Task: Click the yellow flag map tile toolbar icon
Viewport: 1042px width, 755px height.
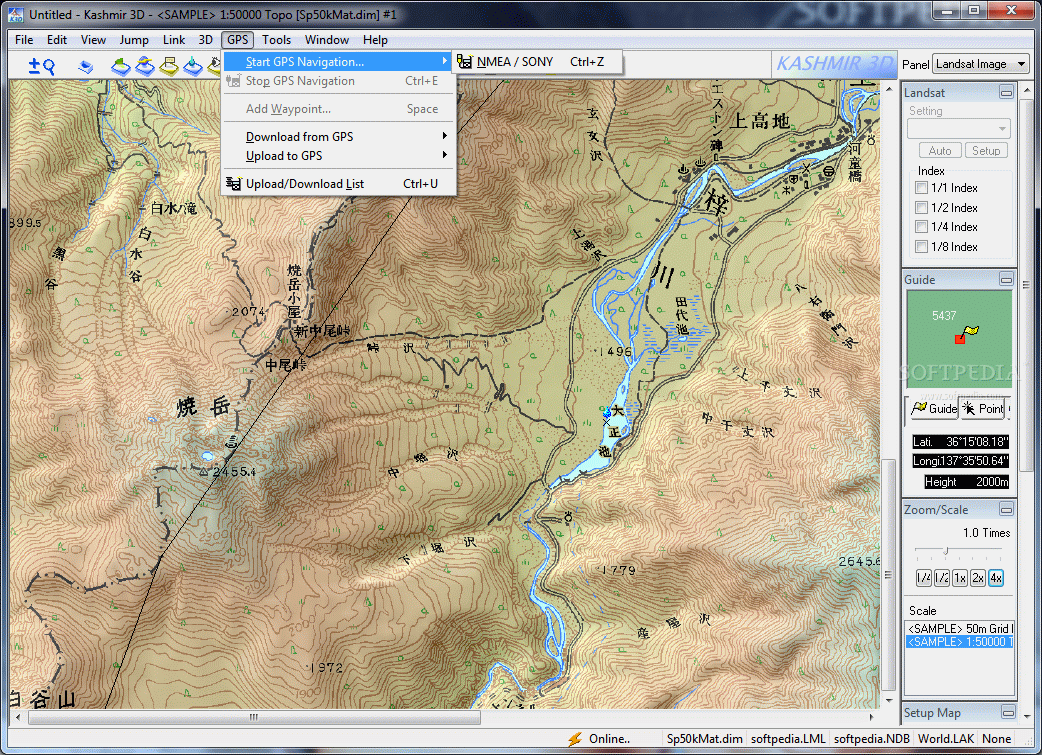Action: coord(169,66)
